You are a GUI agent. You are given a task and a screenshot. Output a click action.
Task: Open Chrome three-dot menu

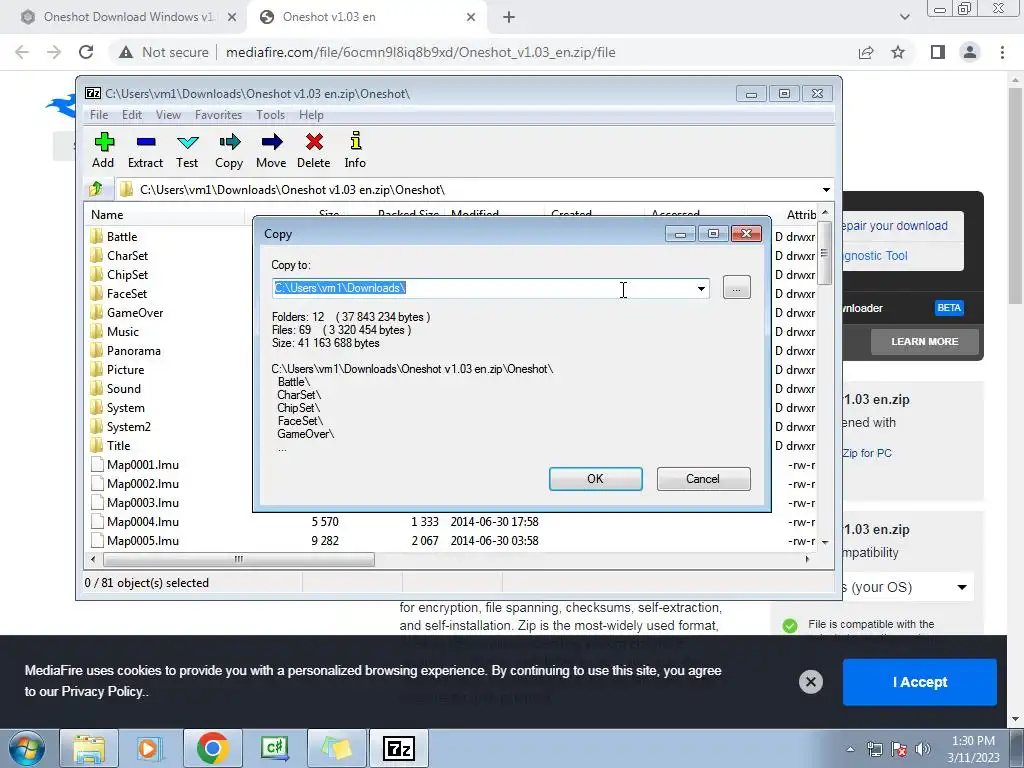(x=1002, y=52)
